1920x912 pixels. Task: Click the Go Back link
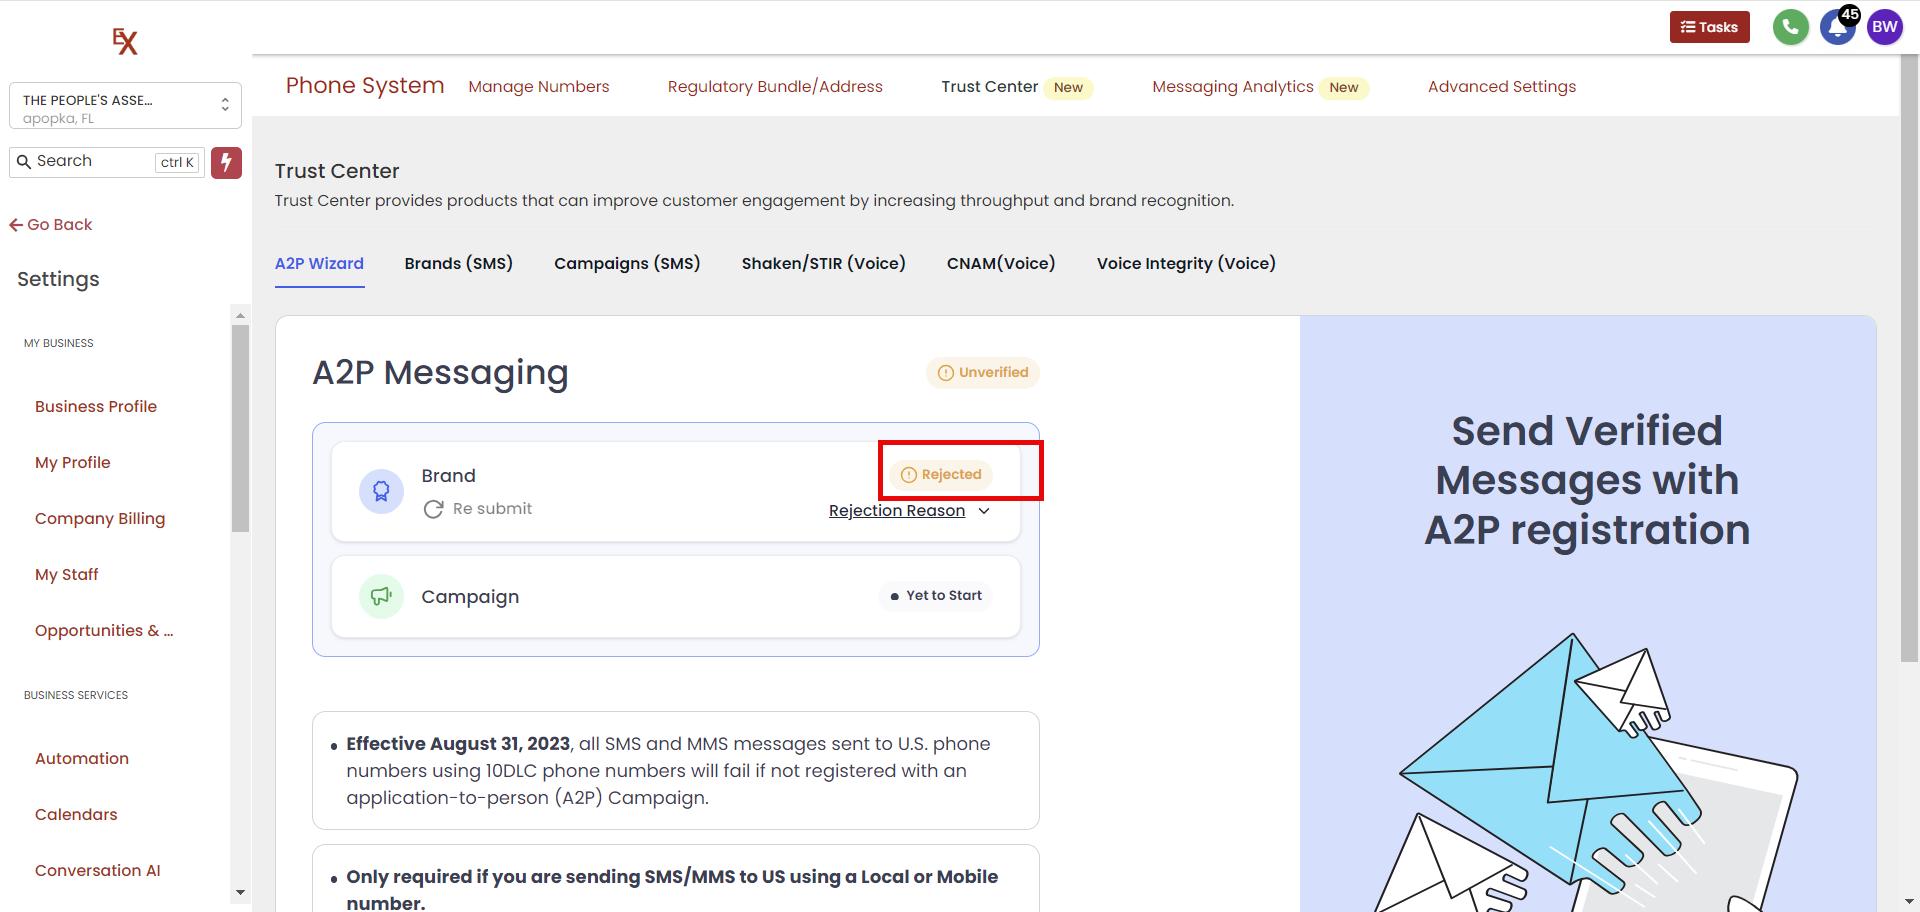51,225
